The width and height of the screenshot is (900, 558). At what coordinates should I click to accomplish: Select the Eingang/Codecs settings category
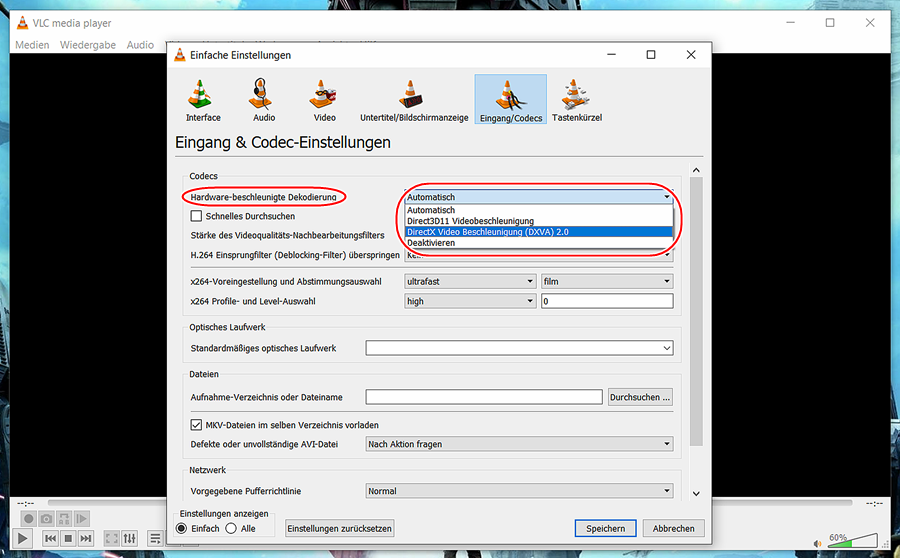510,100
